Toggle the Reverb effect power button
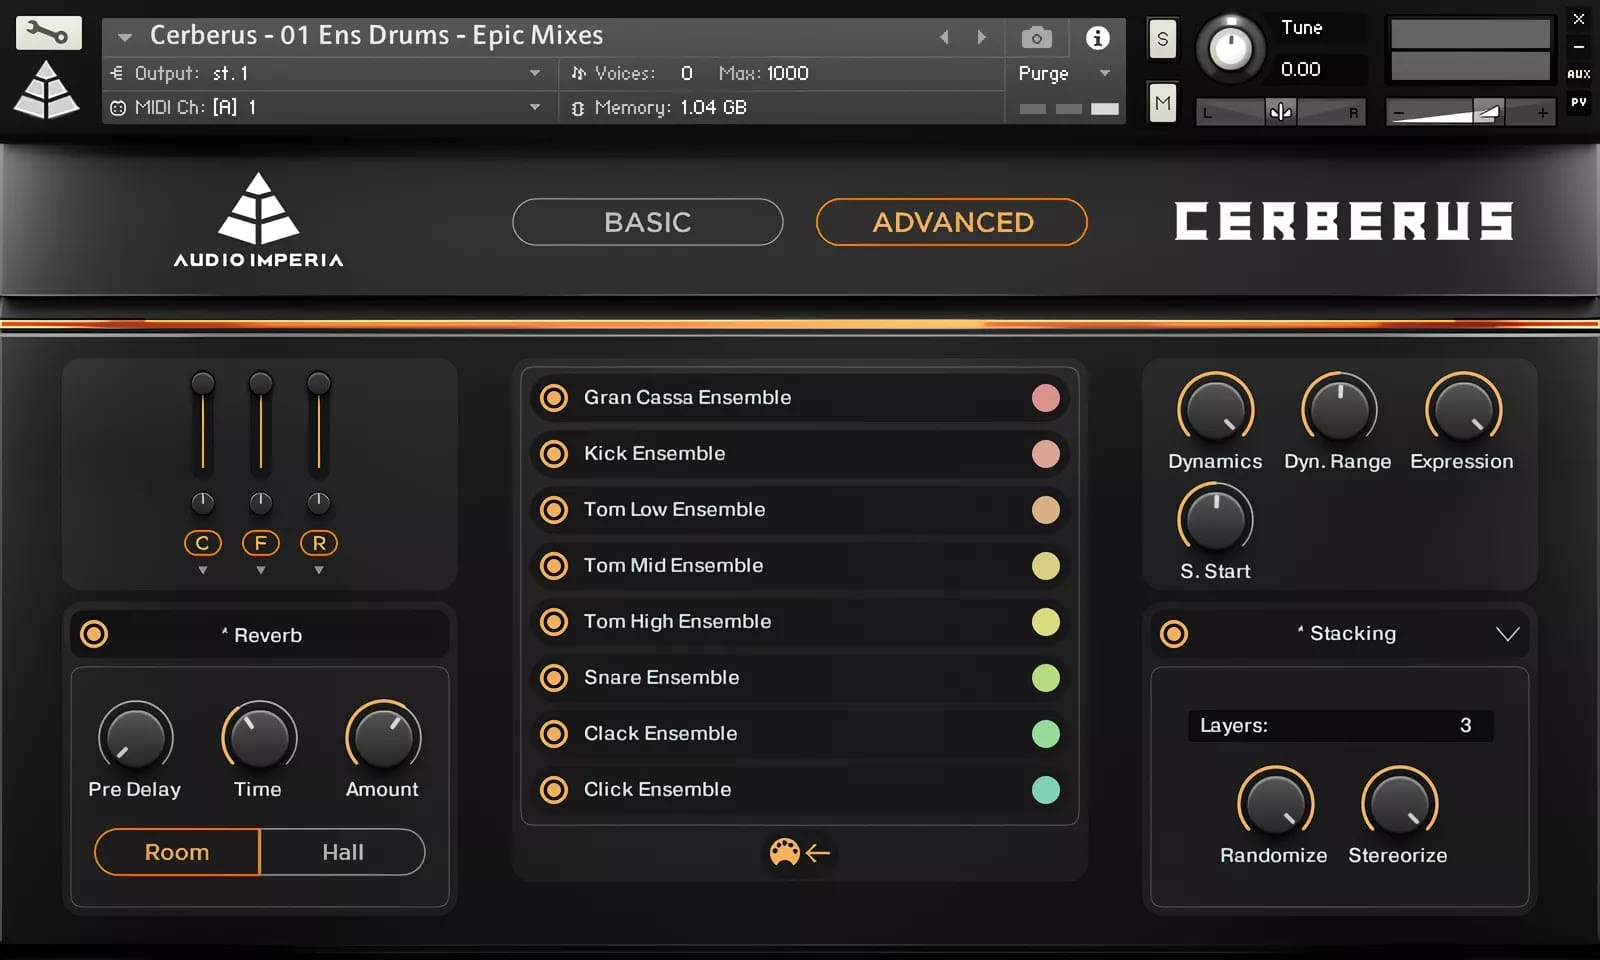Viewport: 1600px width, 960px height. pyautogui.click(x=94, y=633)
